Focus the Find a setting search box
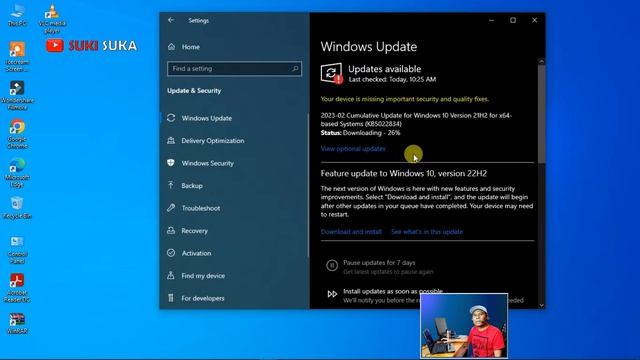Screen dimensions: 640x360 tap(234, 69)
